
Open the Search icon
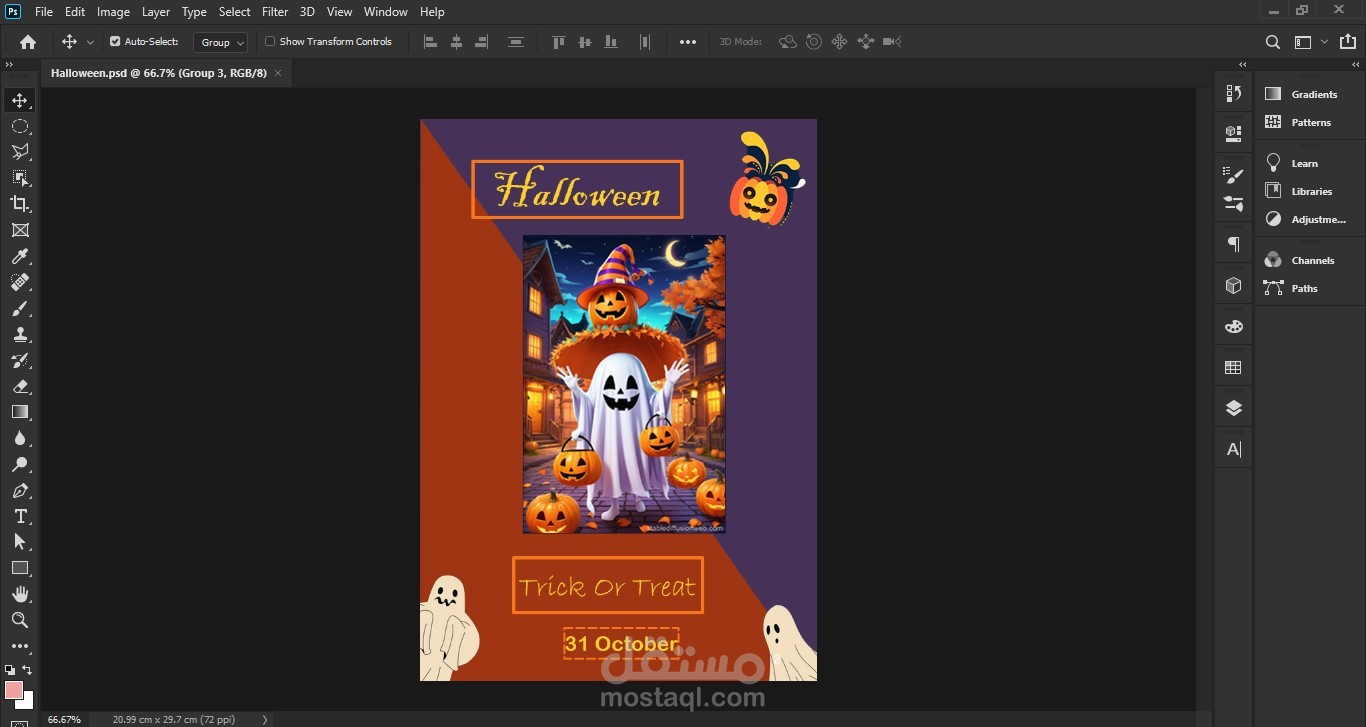pyautogui.click(x=1272, y=42)
